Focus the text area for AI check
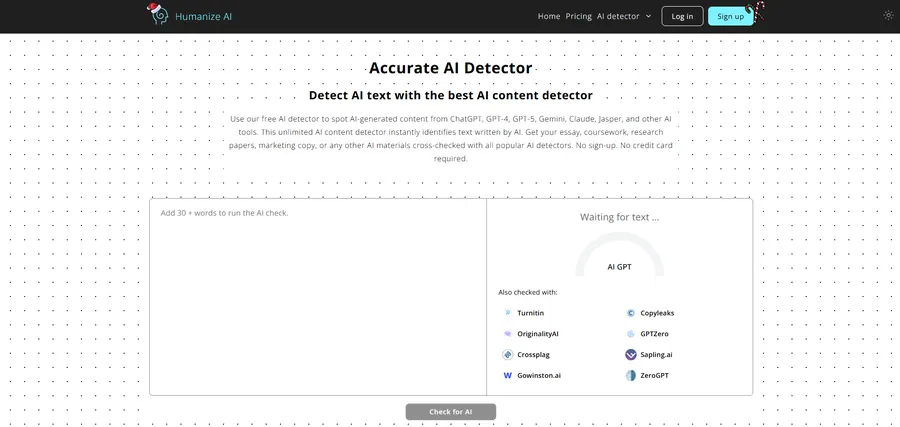 tap(318, 297)
